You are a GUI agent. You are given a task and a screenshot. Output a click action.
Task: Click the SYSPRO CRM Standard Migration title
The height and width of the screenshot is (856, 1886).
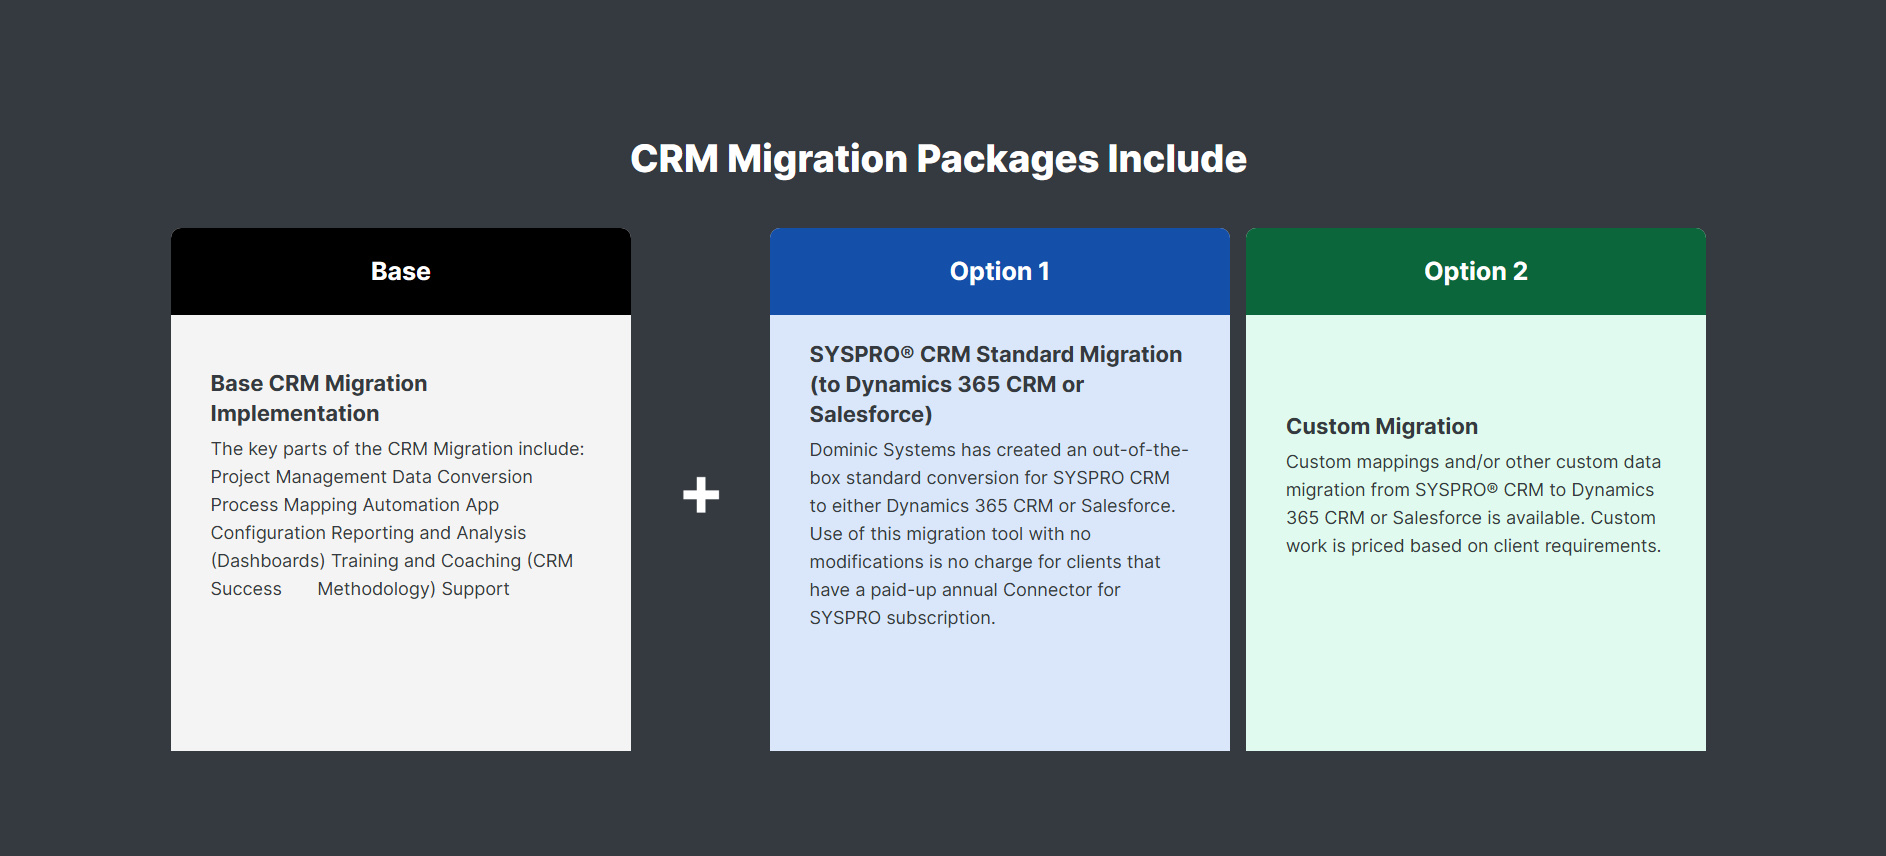[996, 384]
